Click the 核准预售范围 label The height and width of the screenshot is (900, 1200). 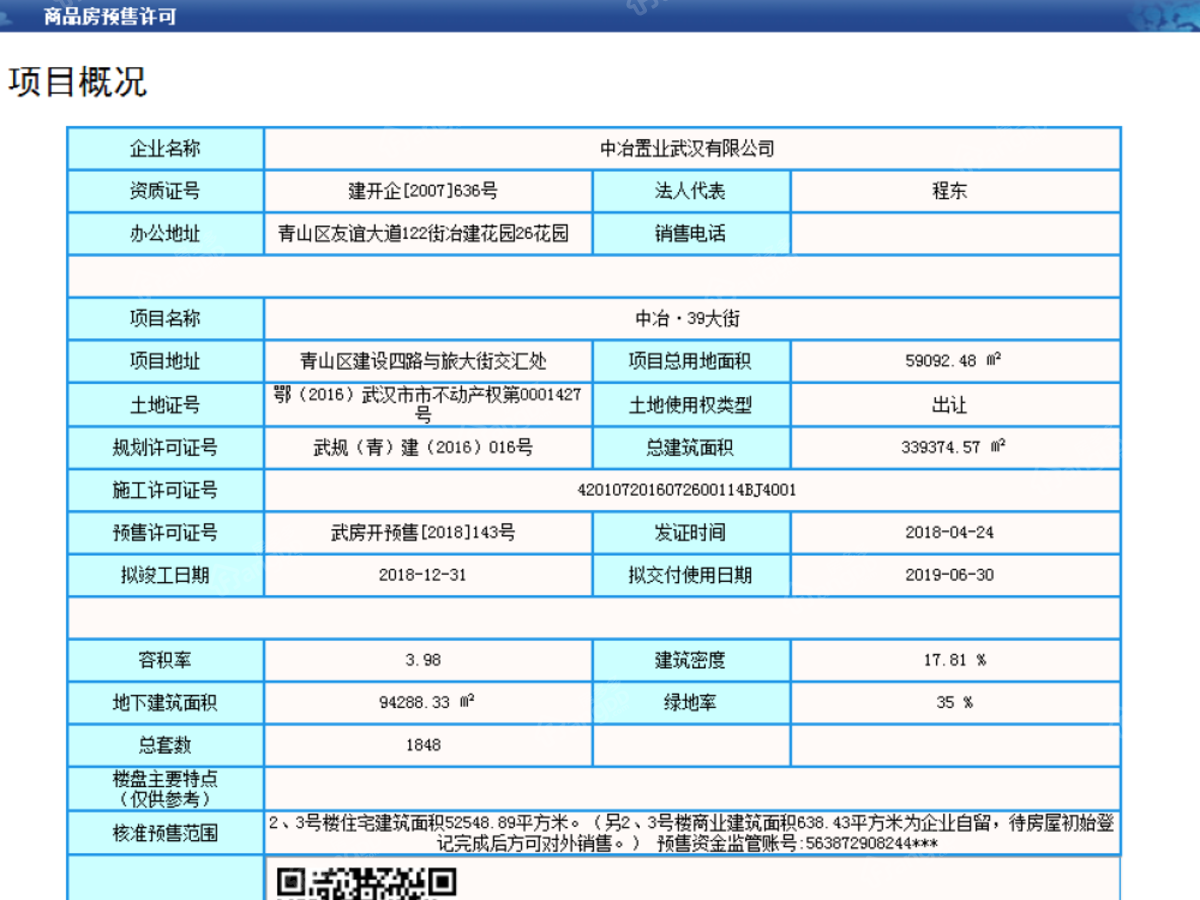tap(165, 833)
